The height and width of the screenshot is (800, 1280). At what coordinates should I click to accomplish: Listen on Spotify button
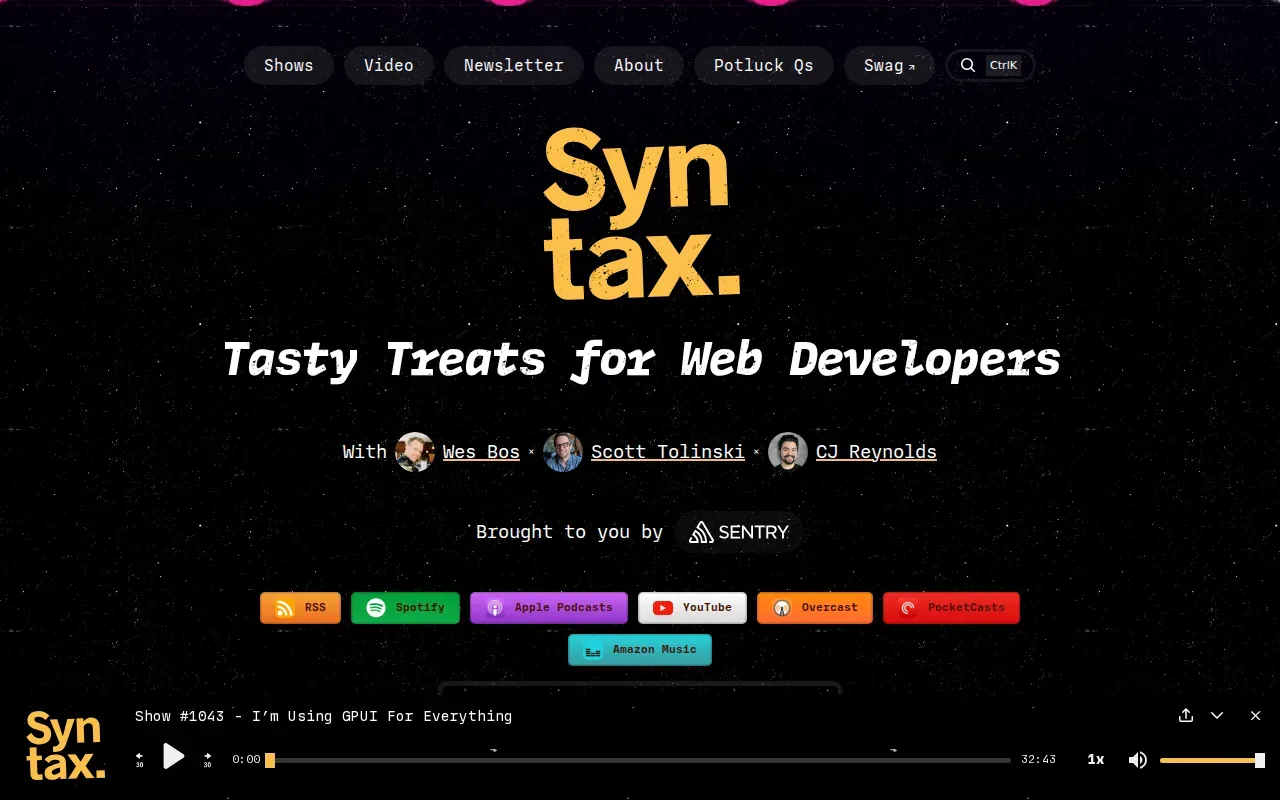[405, 608]
